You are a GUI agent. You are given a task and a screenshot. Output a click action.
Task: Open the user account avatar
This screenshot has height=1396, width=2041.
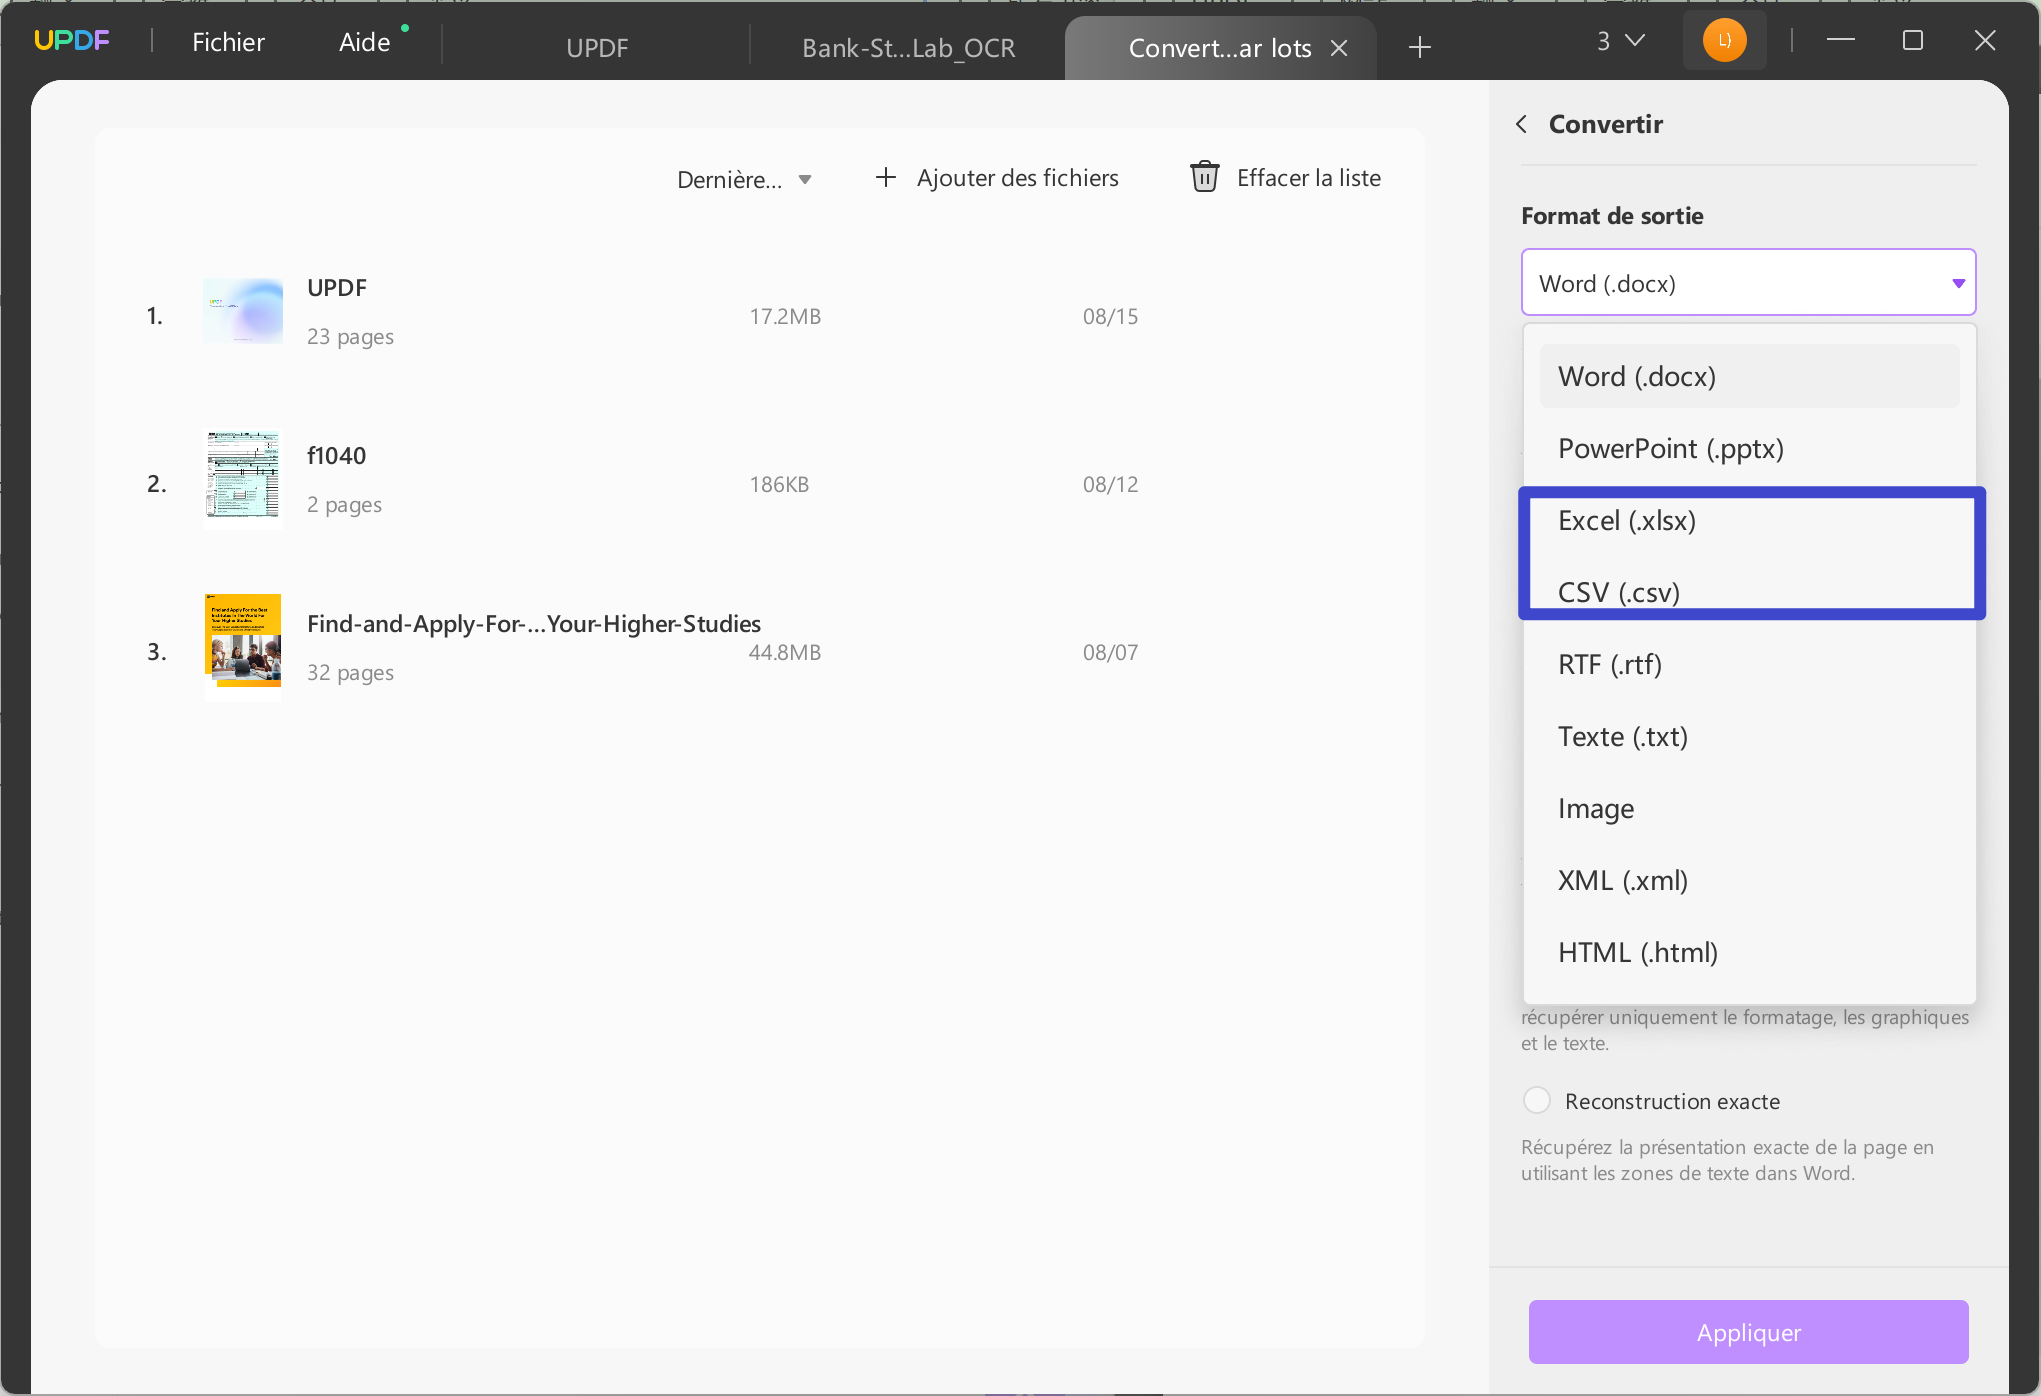pyautogui.click(x=1724, y=41)
